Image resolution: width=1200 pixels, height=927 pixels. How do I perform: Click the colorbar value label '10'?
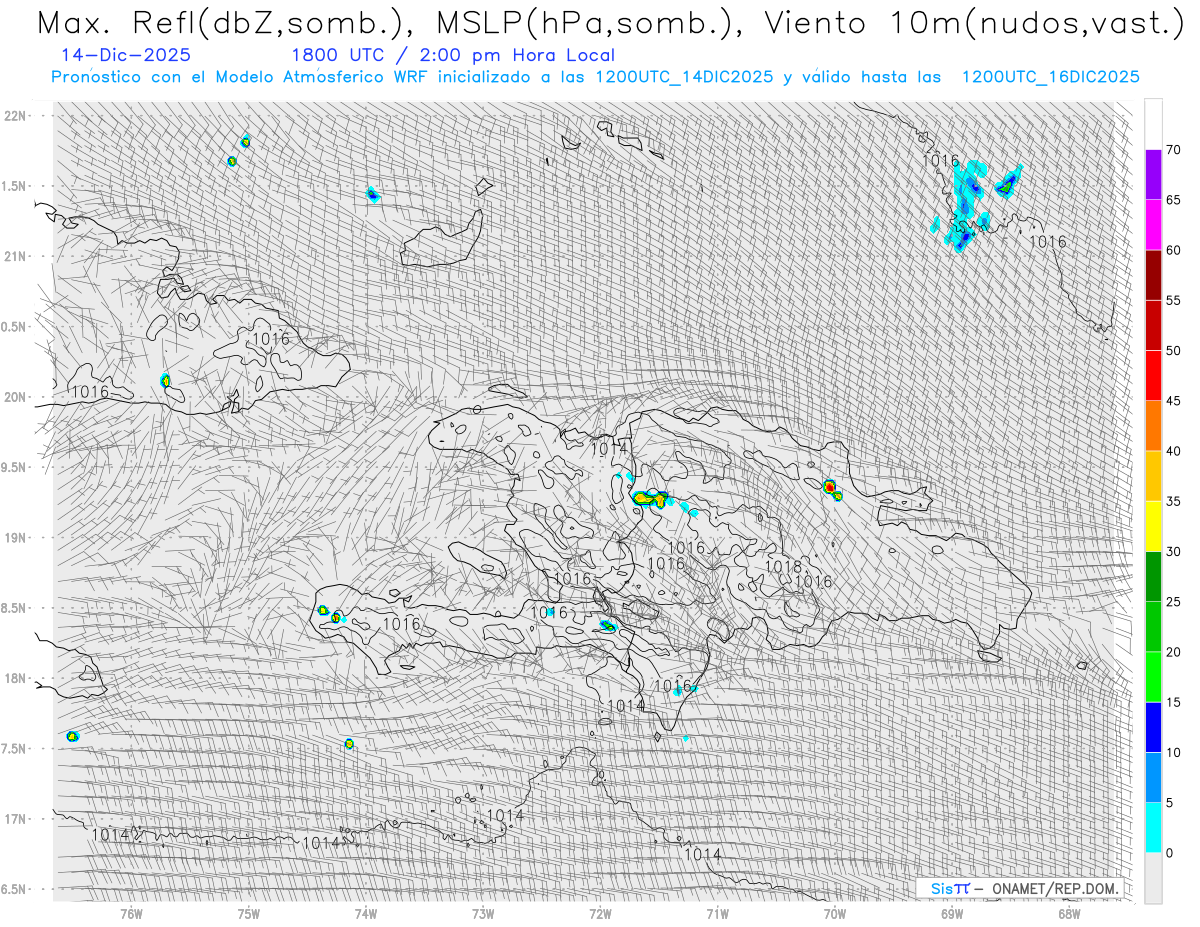(x=1173, y=752)
